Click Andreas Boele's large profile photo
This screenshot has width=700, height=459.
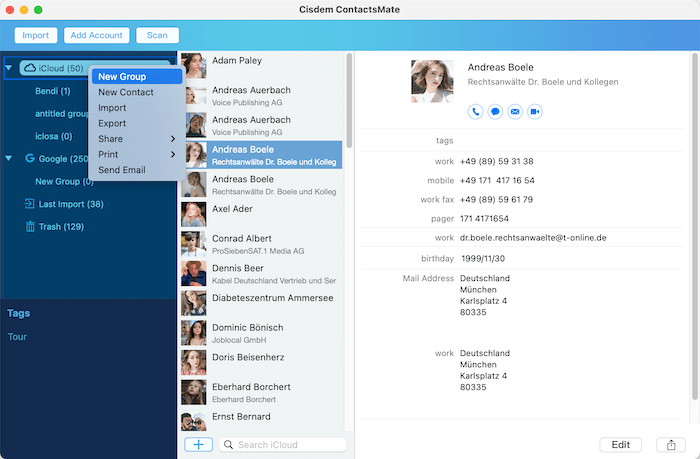click(x=432, y=81)
